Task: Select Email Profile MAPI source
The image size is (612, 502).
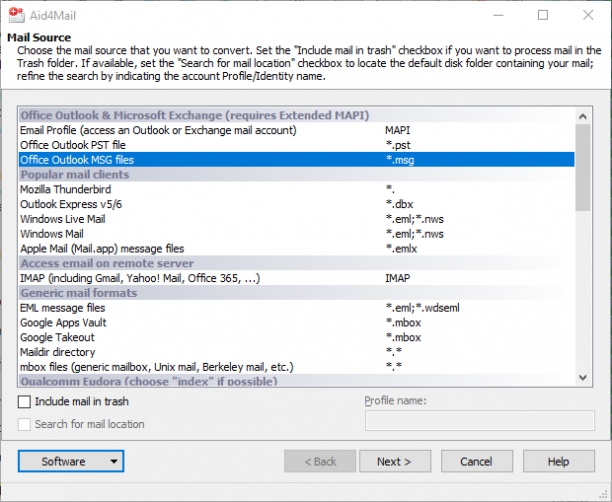Action: pos(297,130)
